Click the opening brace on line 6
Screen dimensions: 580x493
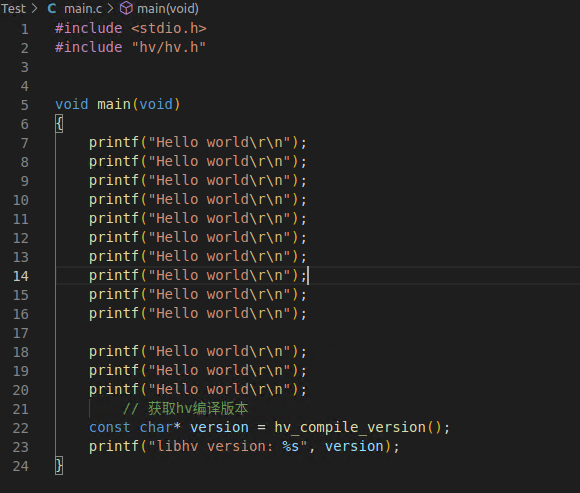point(59,123)
